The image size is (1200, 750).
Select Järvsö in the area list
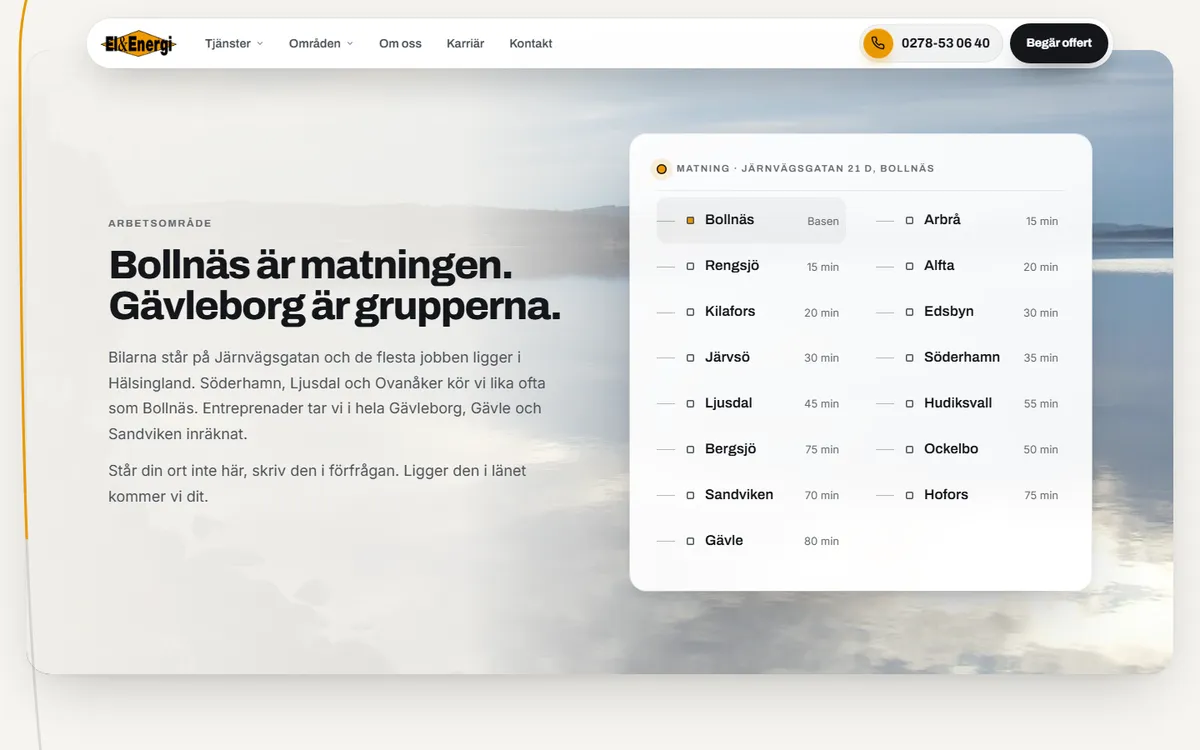pyautogui.click(x=751, y=357)
